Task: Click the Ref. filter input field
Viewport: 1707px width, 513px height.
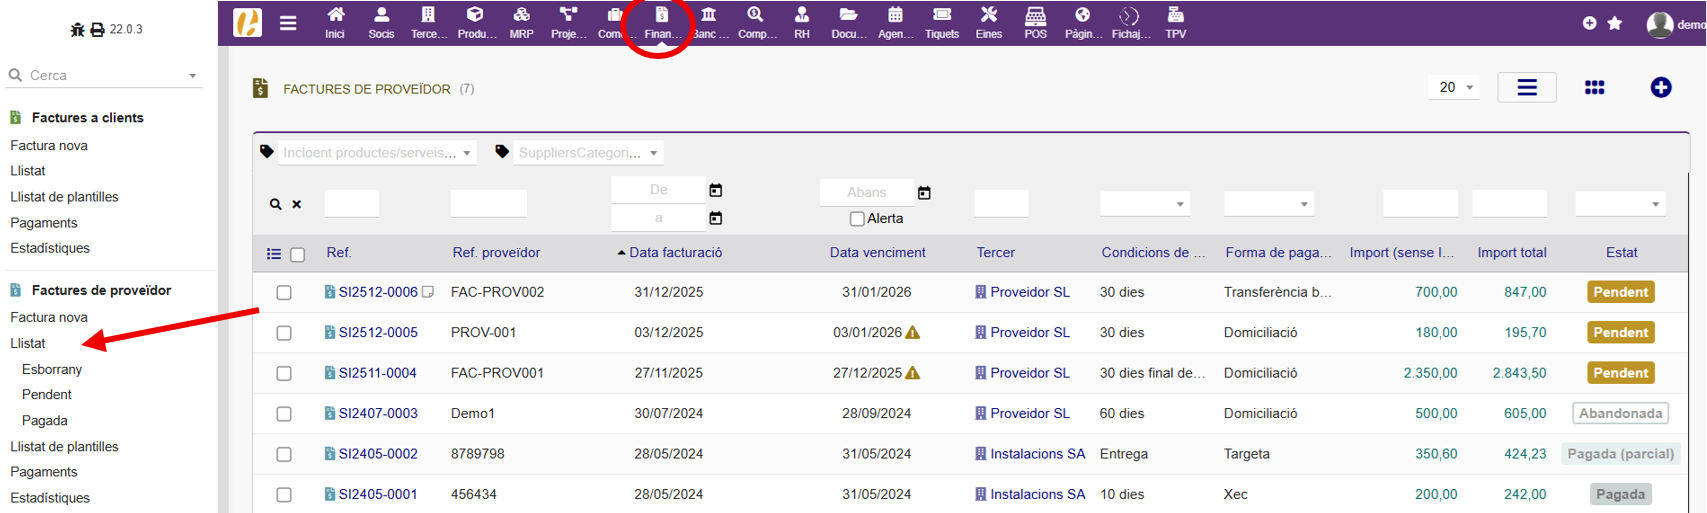Action: 351,204
